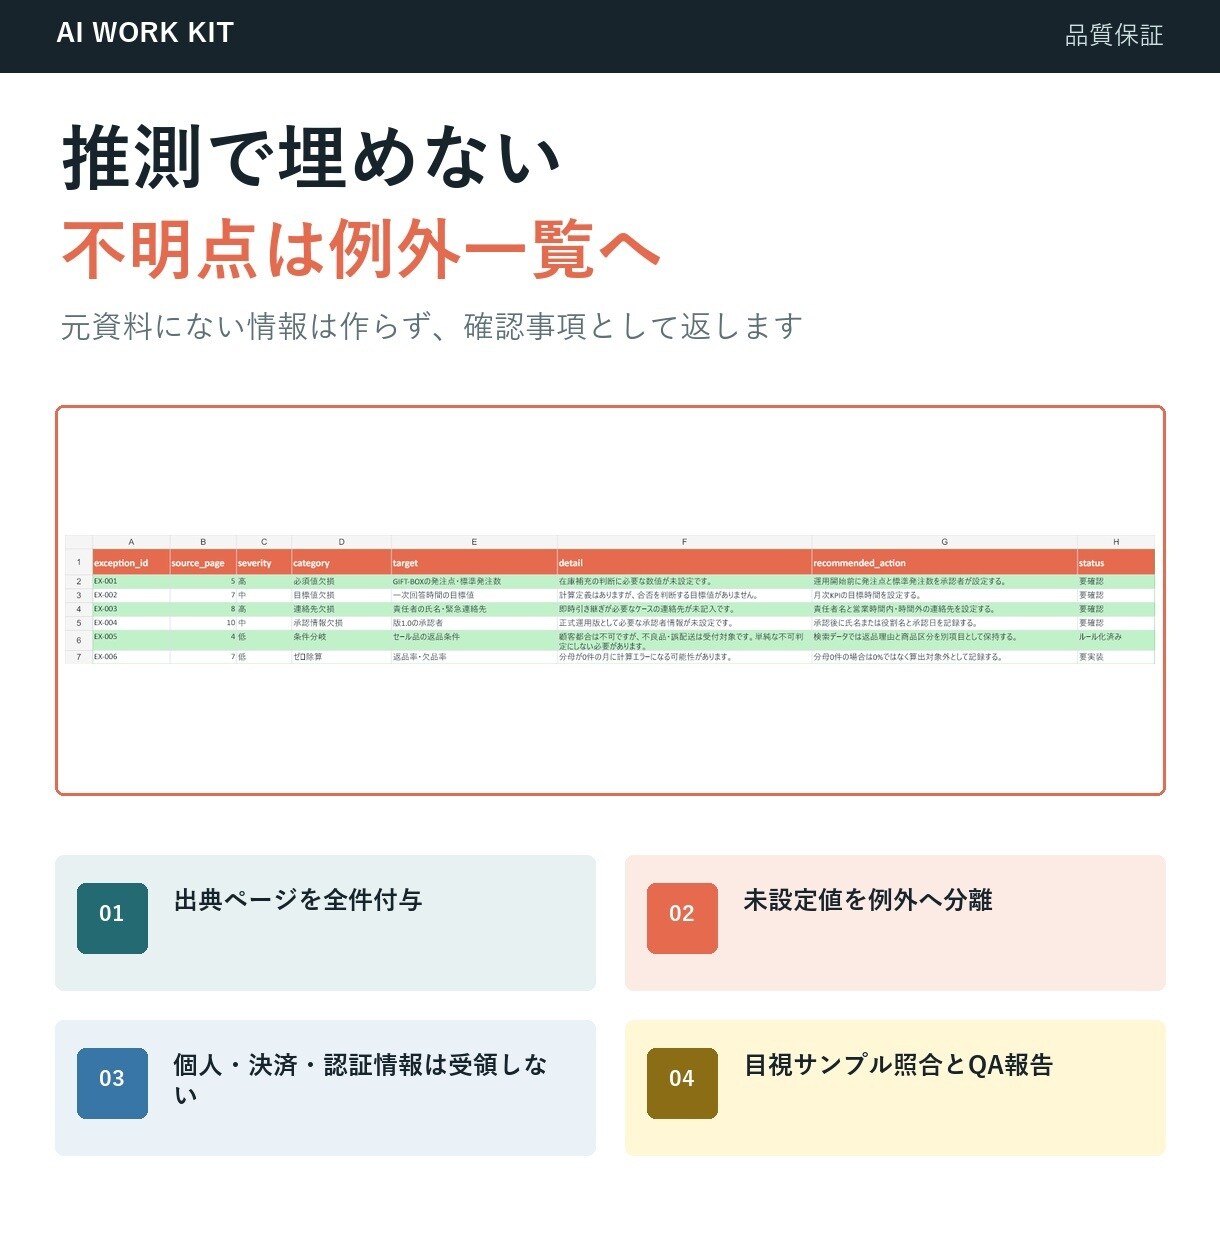
Task: Select cell EX-006
Action: [x=131, y=657]
